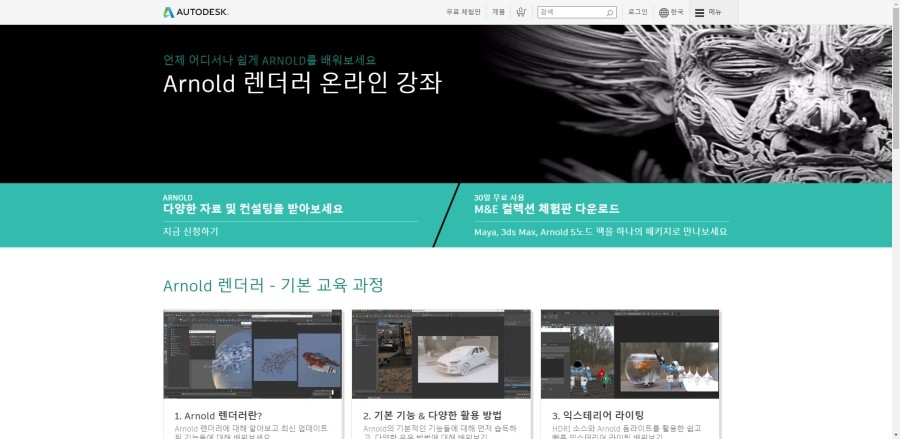Open the shopping cart icon
The width and height of the screenshot is (900, 439).
coord(521,12)
